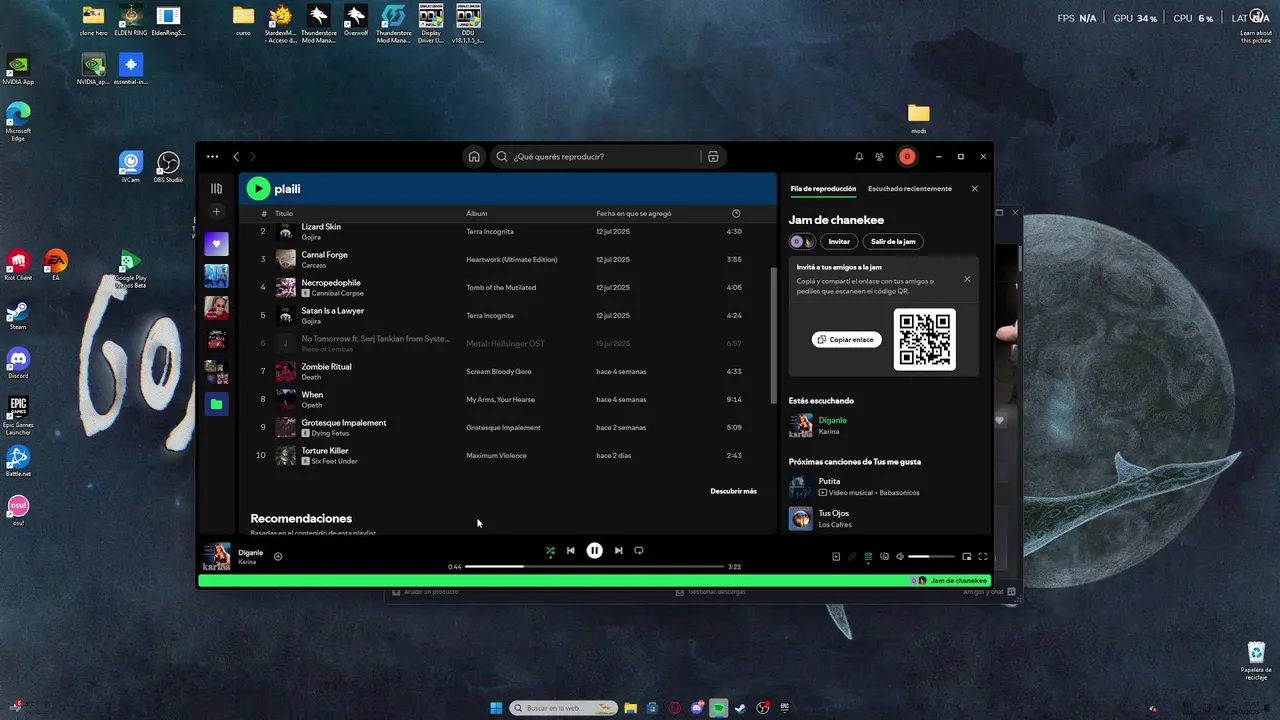1280x720 pixels.
Task: Open Discord from the taskbar
Action: [696, 708]
